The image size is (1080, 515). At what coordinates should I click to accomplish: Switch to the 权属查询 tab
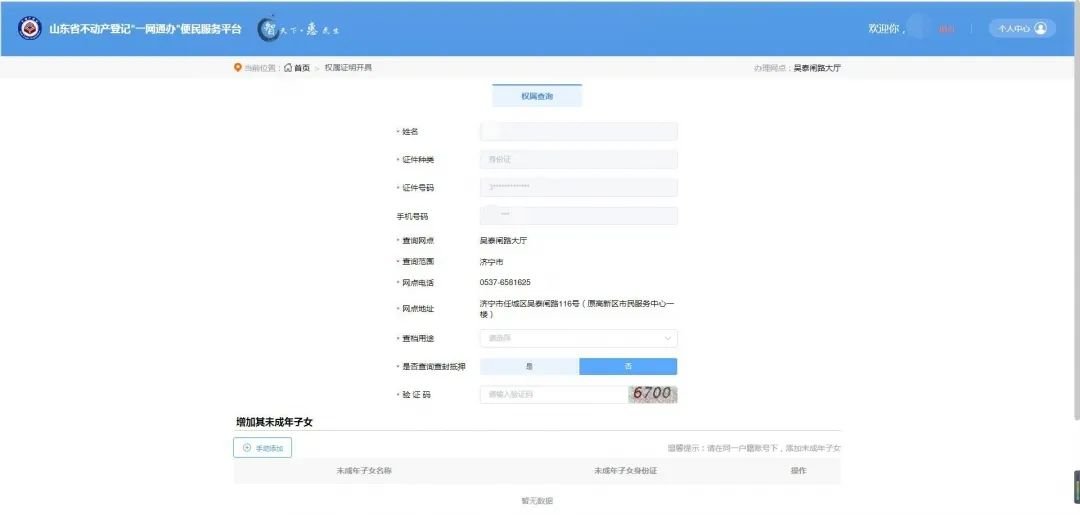click(x=537, y=96)
